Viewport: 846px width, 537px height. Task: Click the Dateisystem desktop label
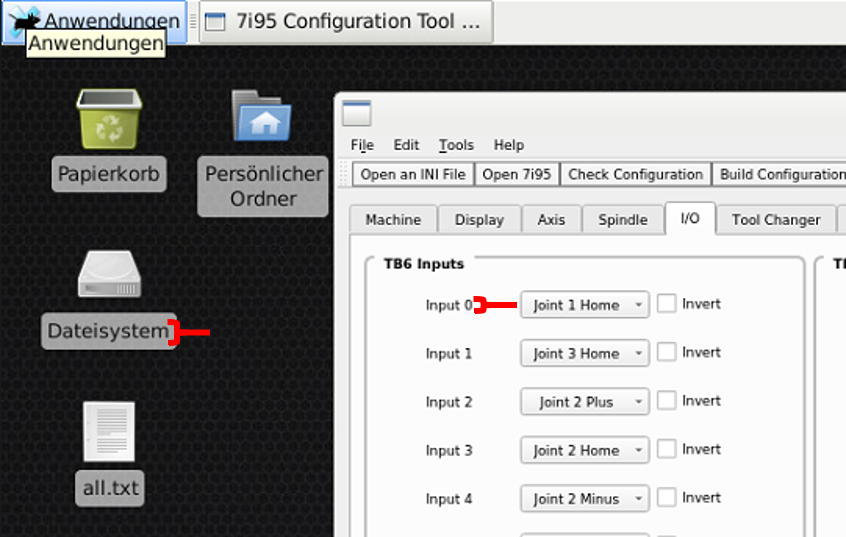click(x=108, y=331)
